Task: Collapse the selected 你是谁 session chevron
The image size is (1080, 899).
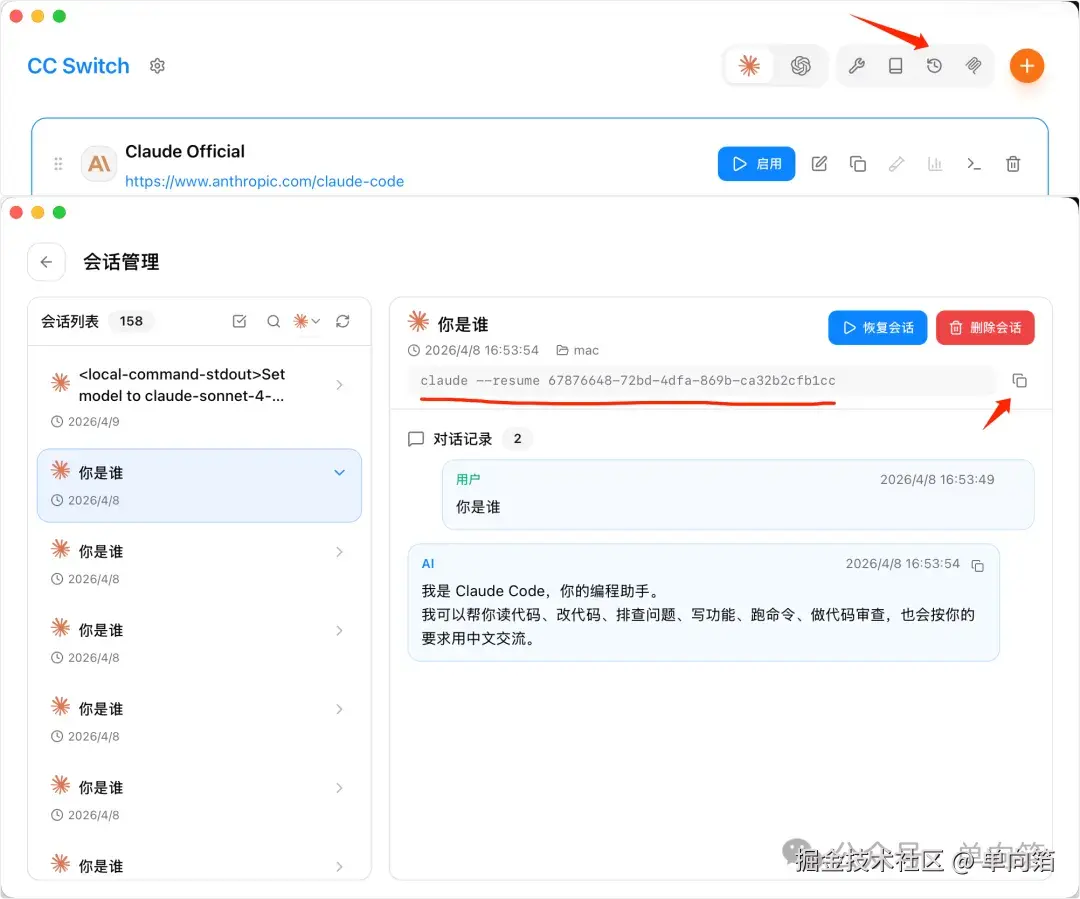Action: pyautogui.click(x=339, y=473)
